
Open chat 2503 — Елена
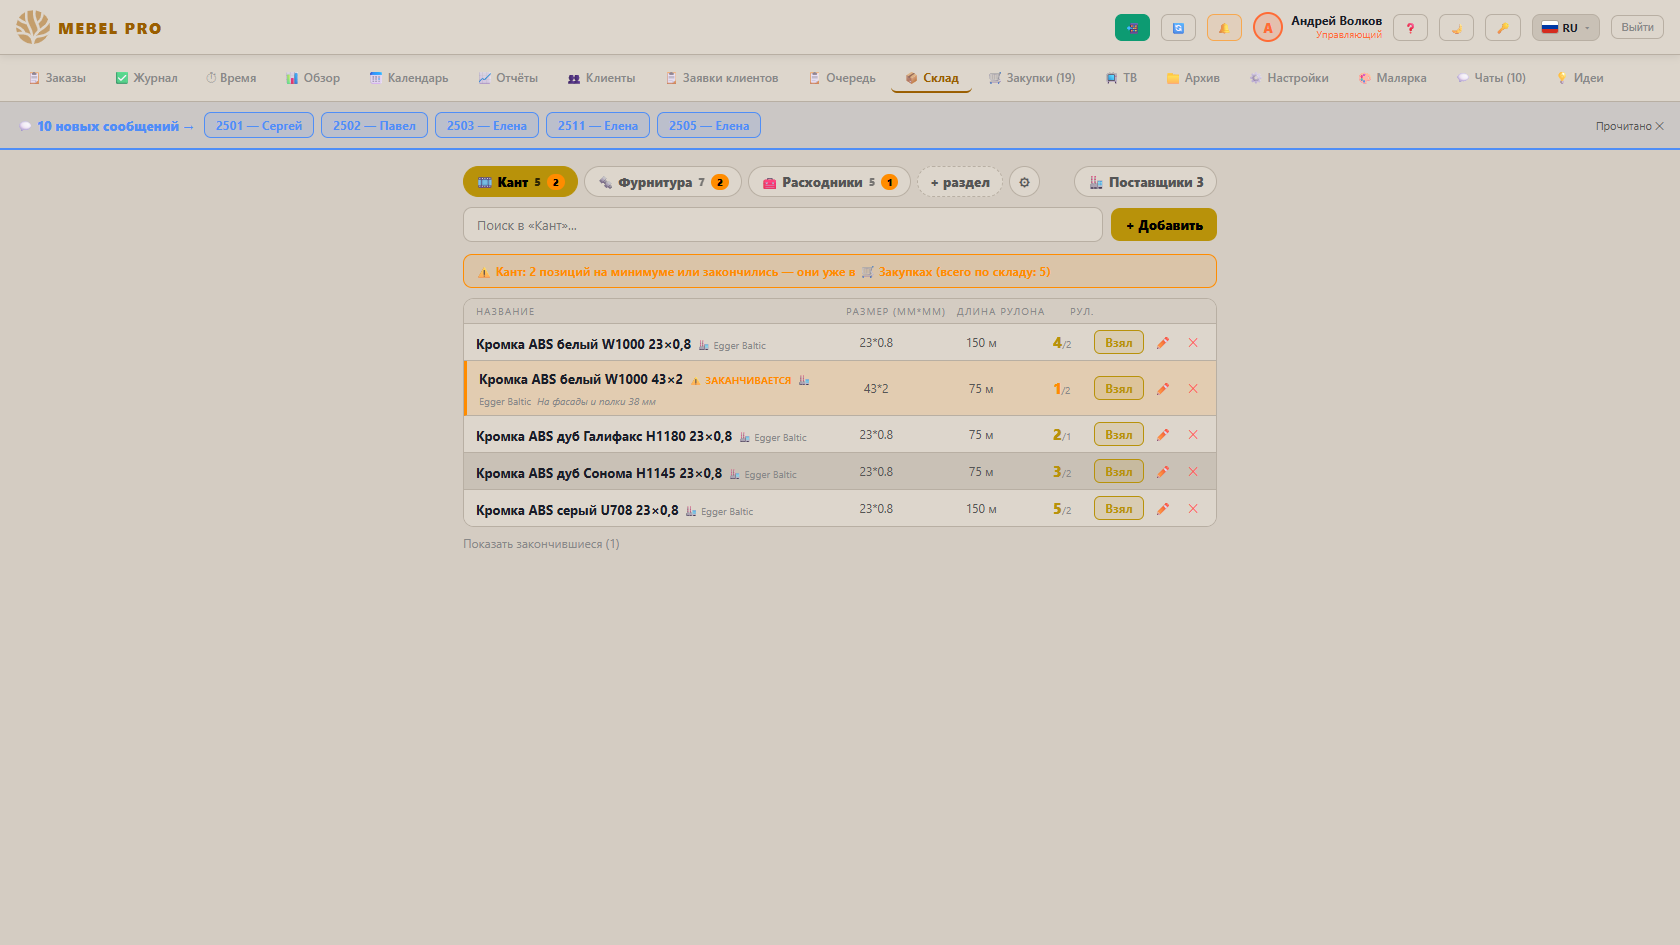[487, 125]
